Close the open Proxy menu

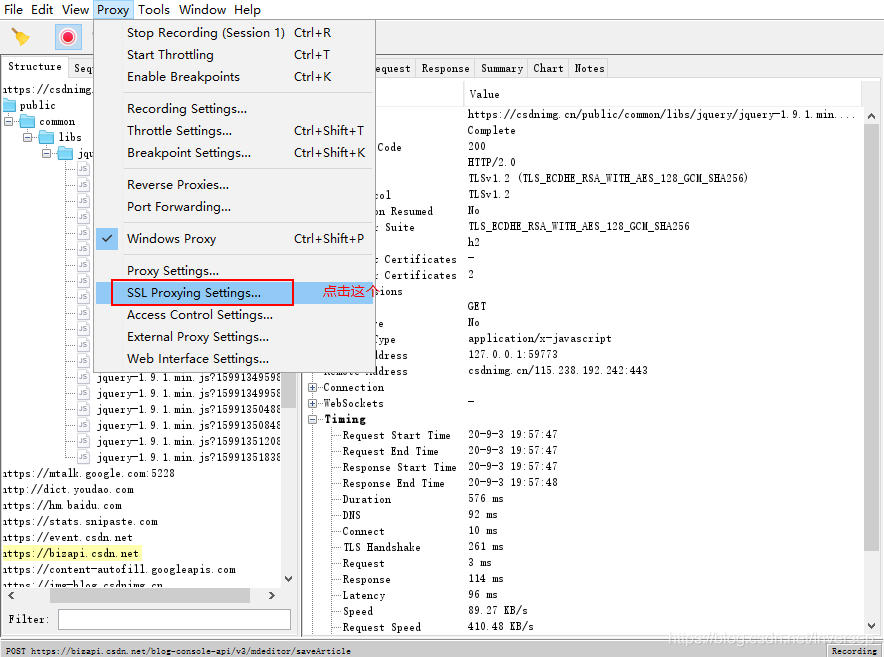click(113, 10)
